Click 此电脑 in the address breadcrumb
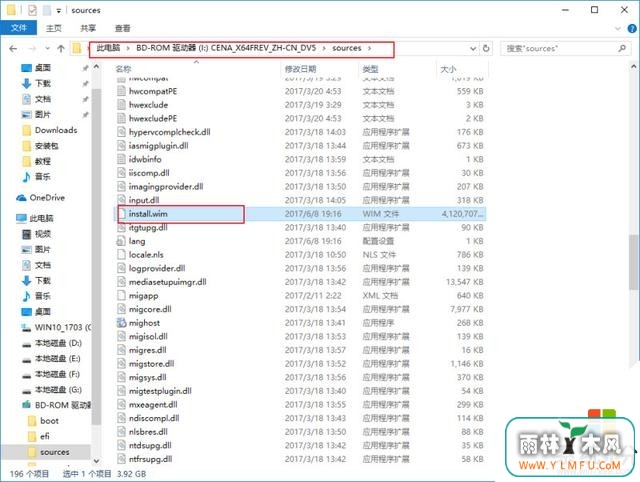Screen dimensions: 640x482 (108, 48)
